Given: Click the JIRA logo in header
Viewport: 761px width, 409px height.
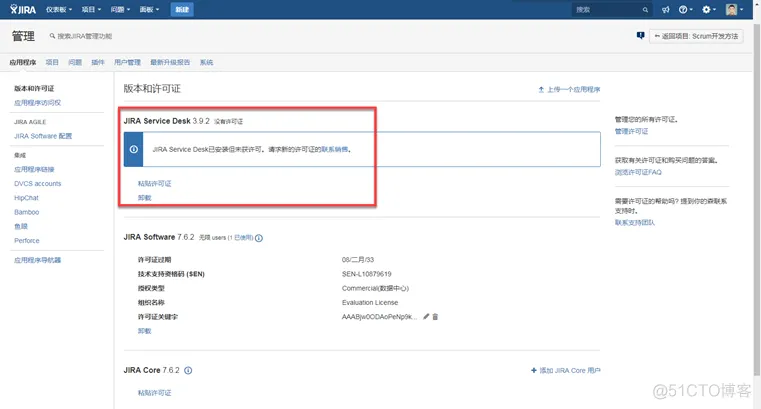Looking at the screenshot, I should 23,9.
